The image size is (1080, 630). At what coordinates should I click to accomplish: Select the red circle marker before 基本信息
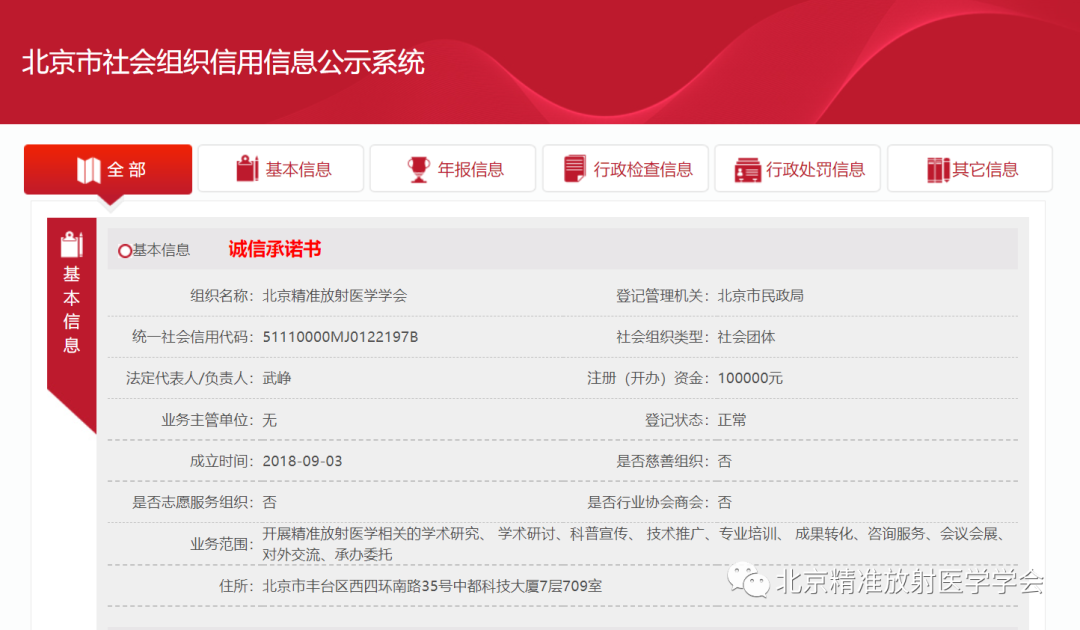click(125, 251)
